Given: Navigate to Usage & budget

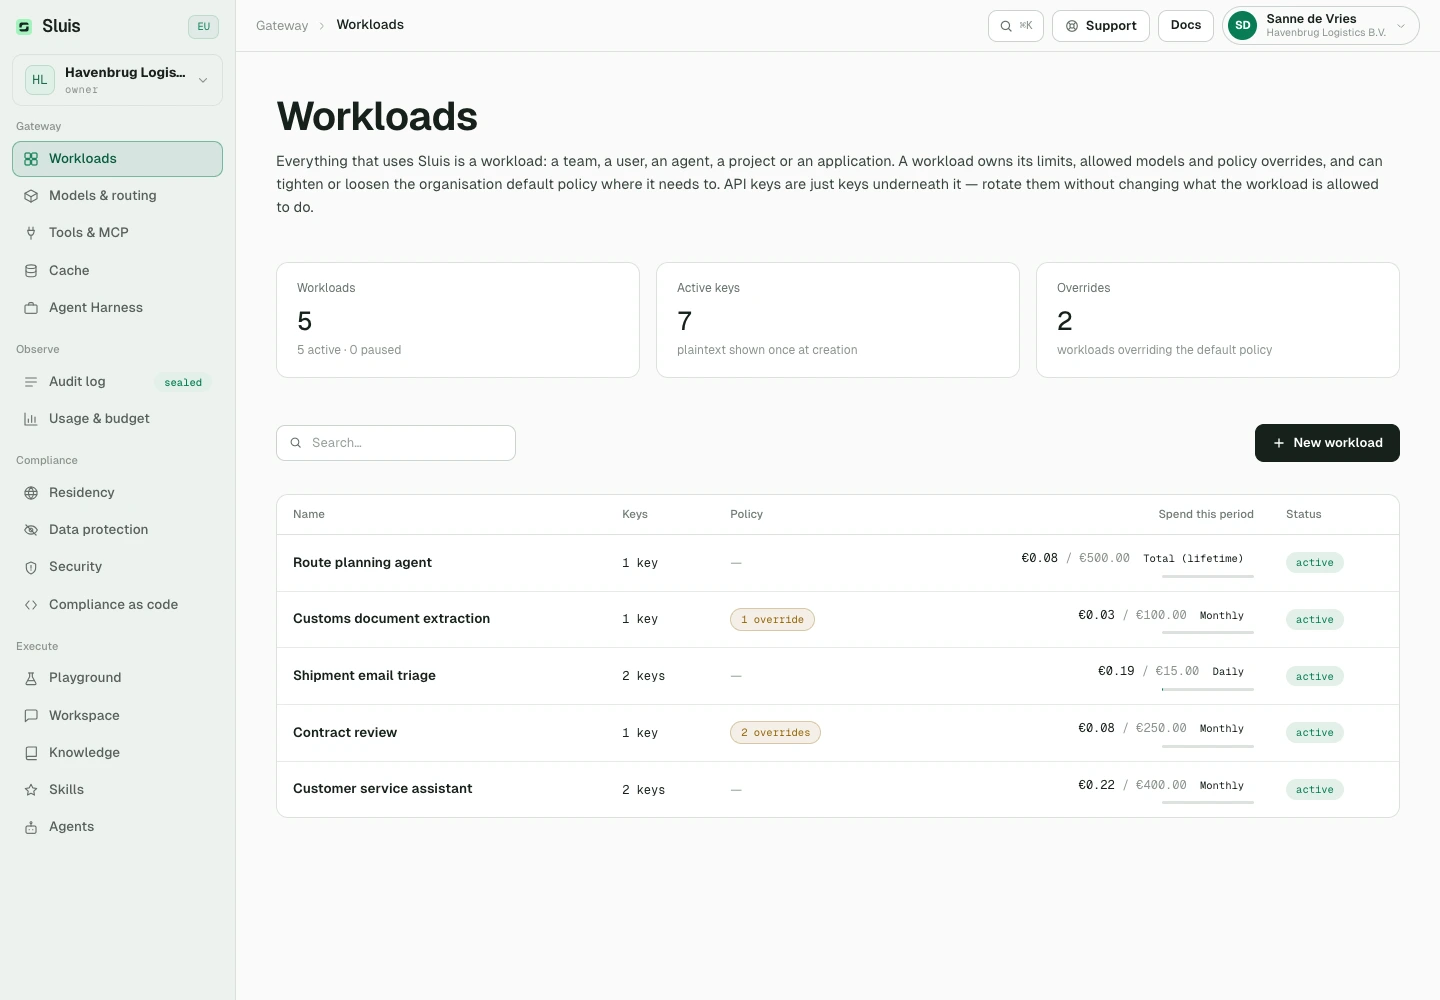Looking at the screenshot, I should point(118,419).
